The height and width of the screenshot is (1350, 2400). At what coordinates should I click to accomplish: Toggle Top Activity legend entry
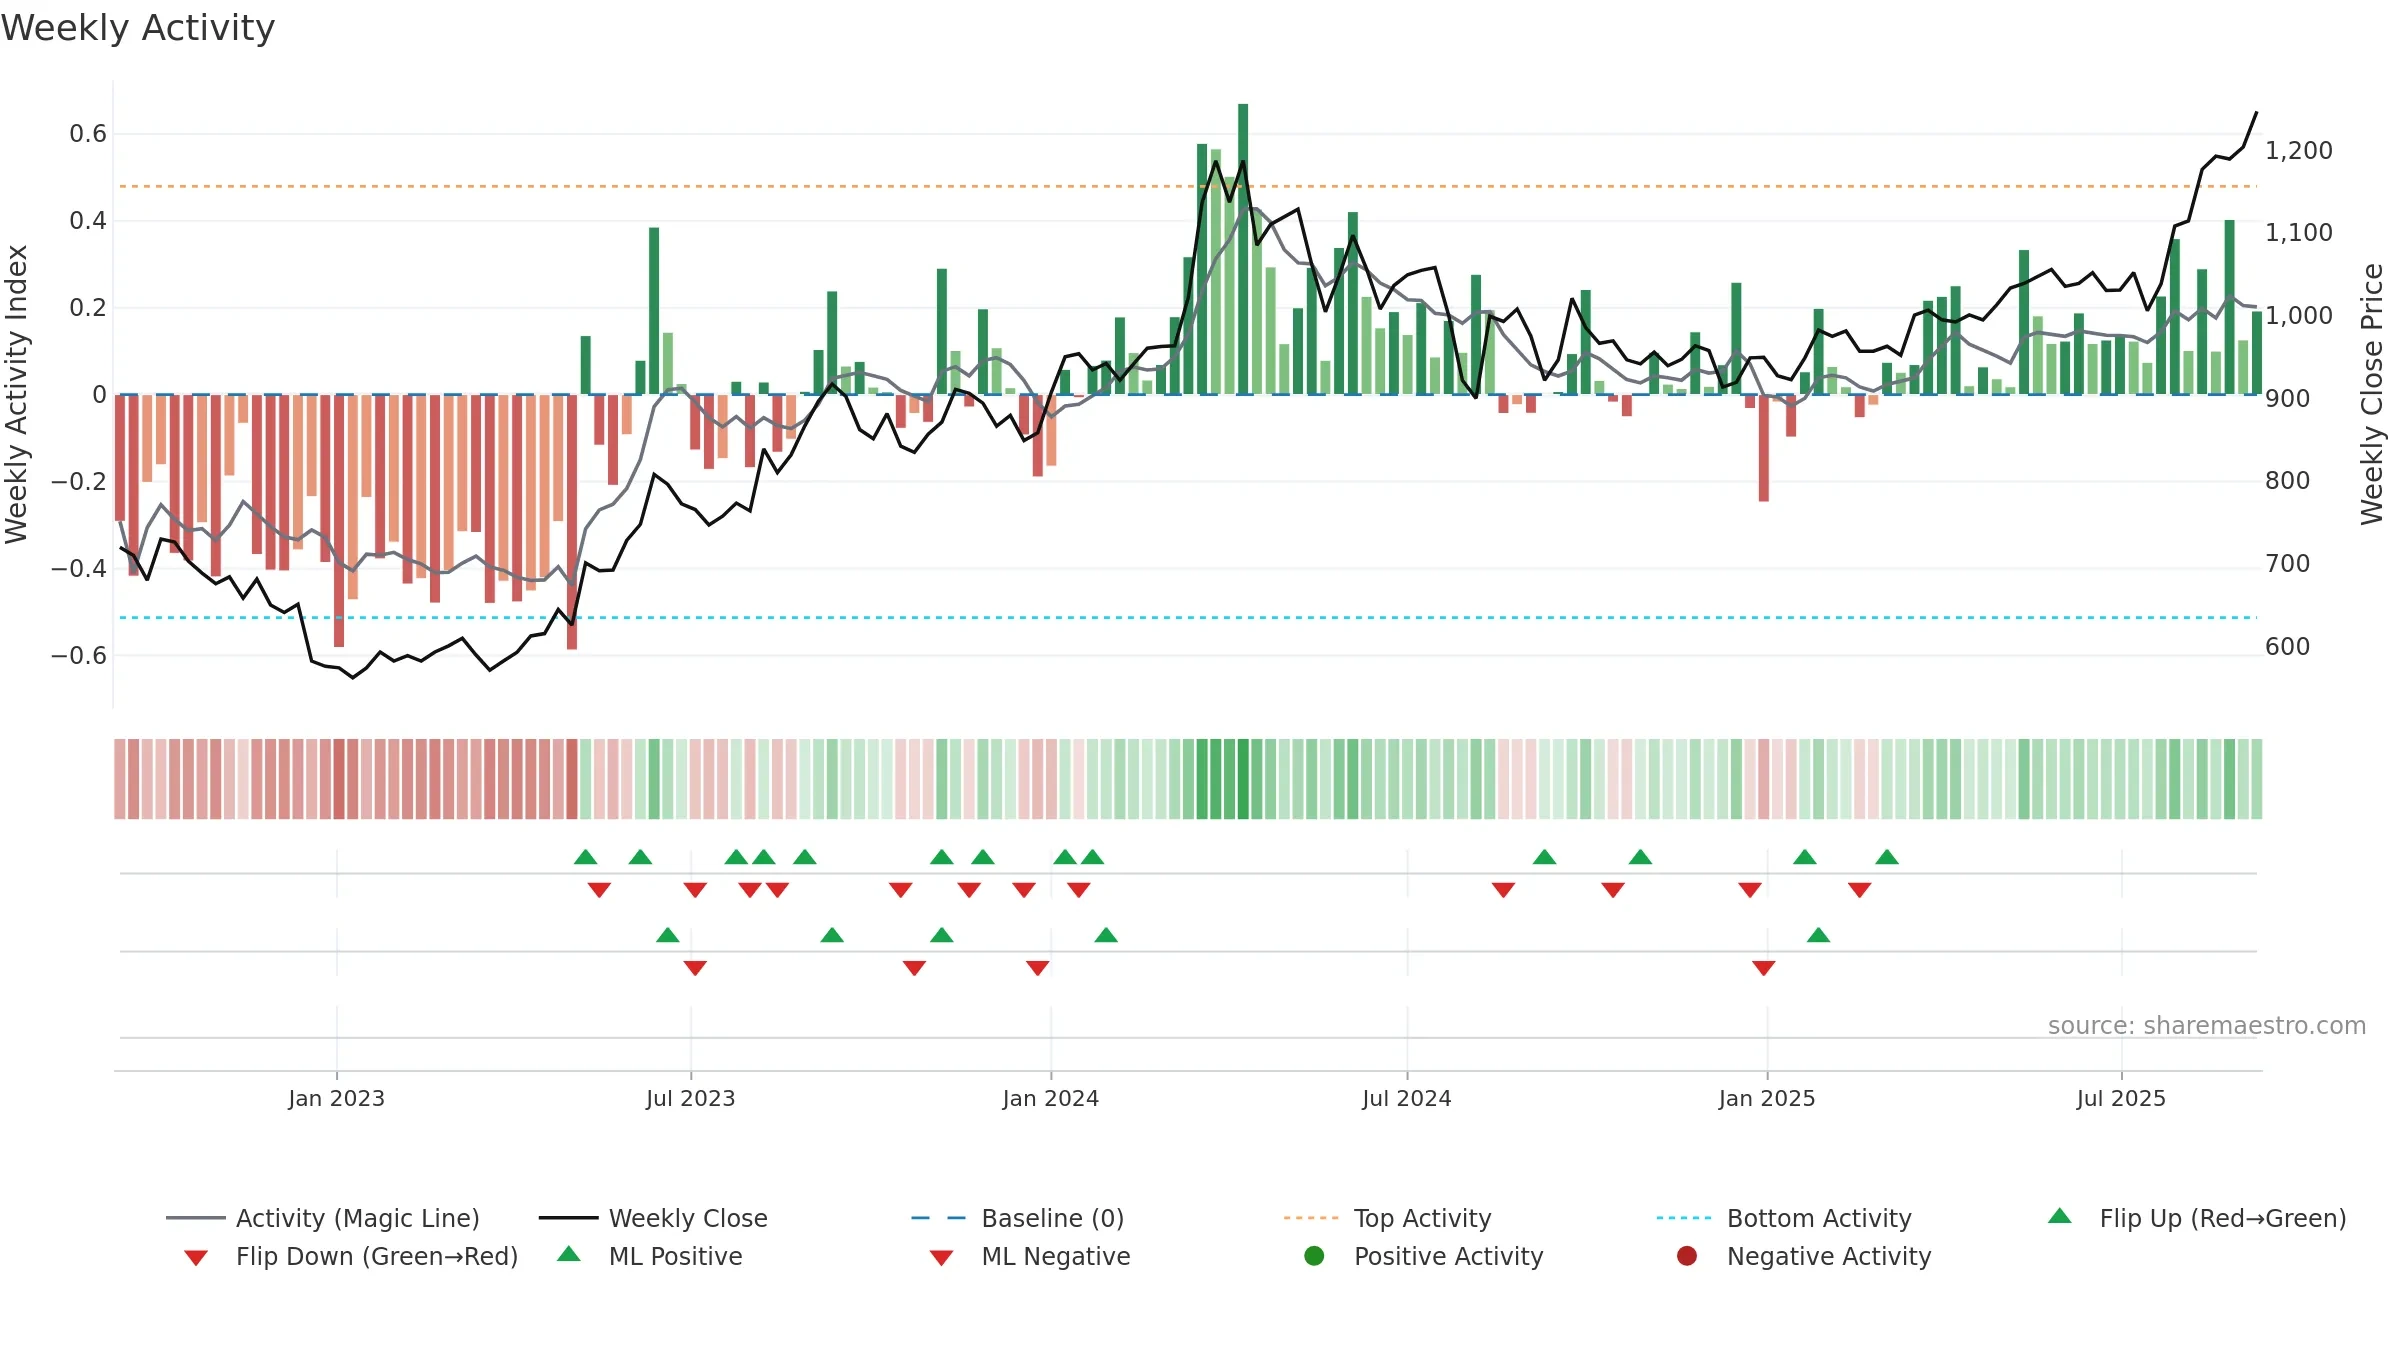click(1387, 1218)
